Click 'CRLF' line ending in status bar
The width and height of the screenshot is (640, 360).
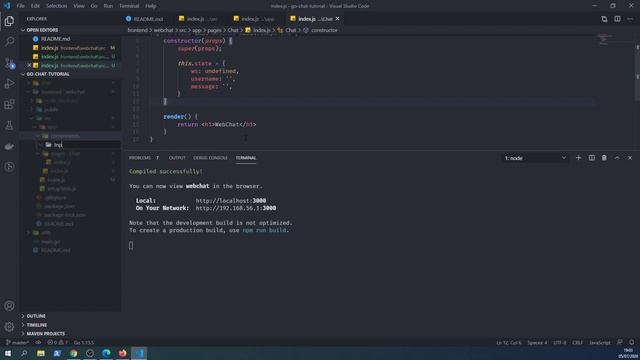pyautogui.click(x=577, y=342)
